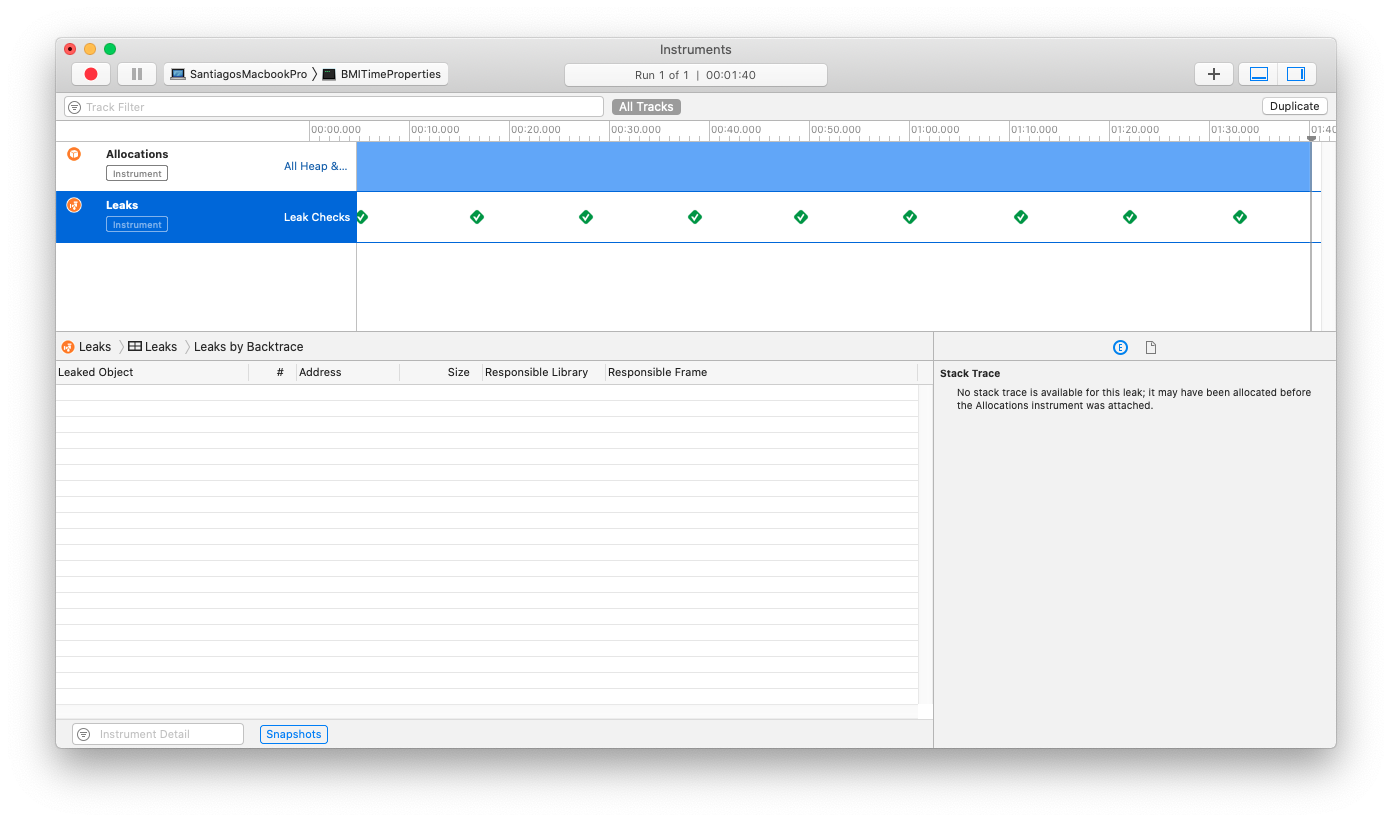
Task: Click the filter icon in Instrument Detail field
Action: (84, 734)
